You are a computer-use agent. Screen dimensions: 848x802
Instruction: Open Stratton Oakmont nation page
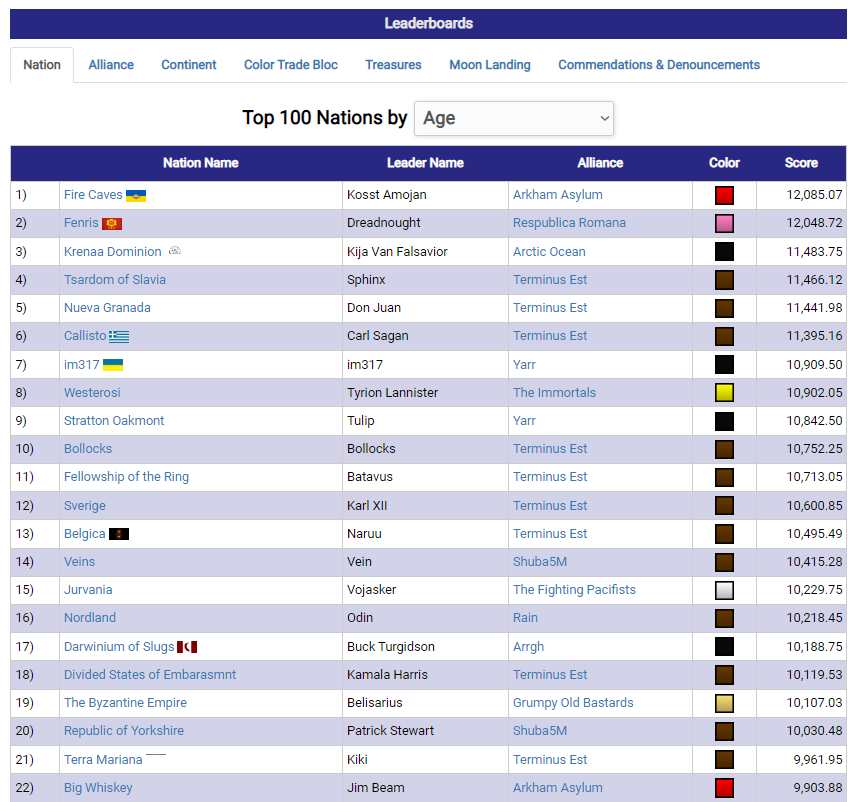point(114,421)
